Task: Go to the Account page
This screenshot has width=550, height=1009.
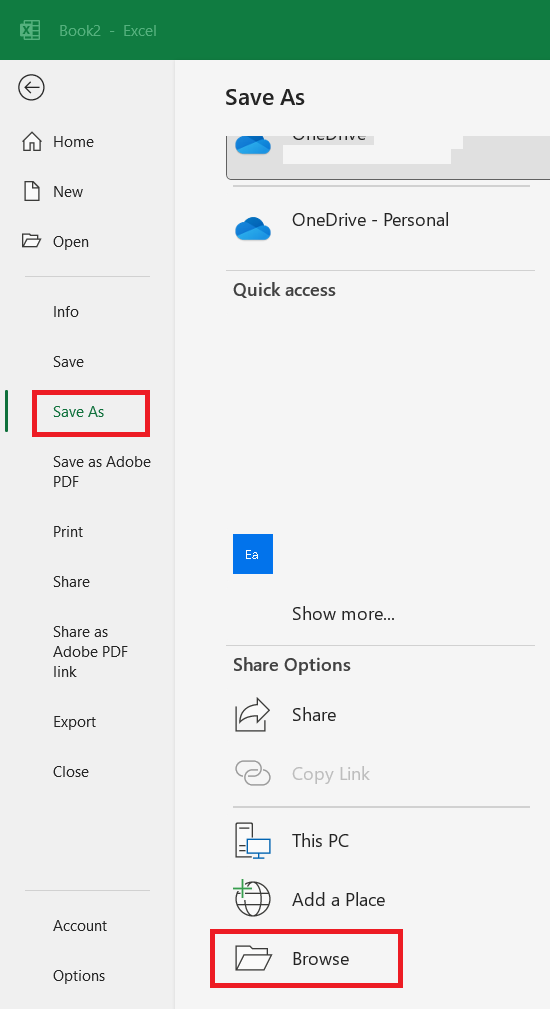Action: point(80,925)
